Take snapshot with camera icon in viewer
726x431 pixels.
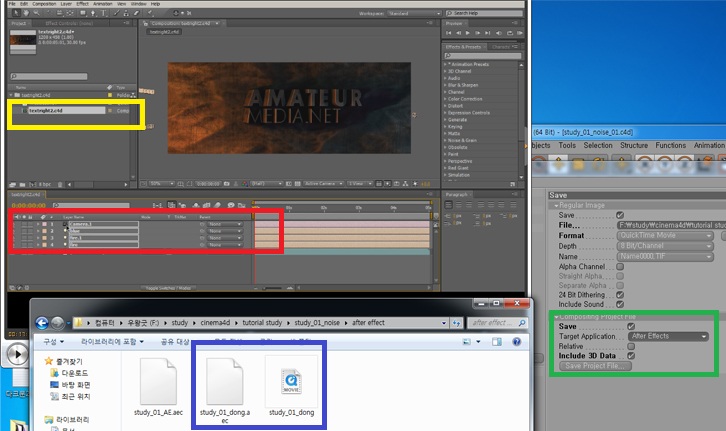[x=226, y=184]
